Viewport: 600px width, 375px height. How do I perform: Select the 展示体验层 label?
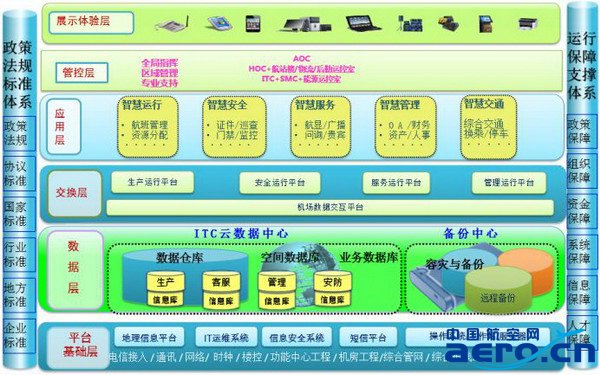[x=91, y=22]
